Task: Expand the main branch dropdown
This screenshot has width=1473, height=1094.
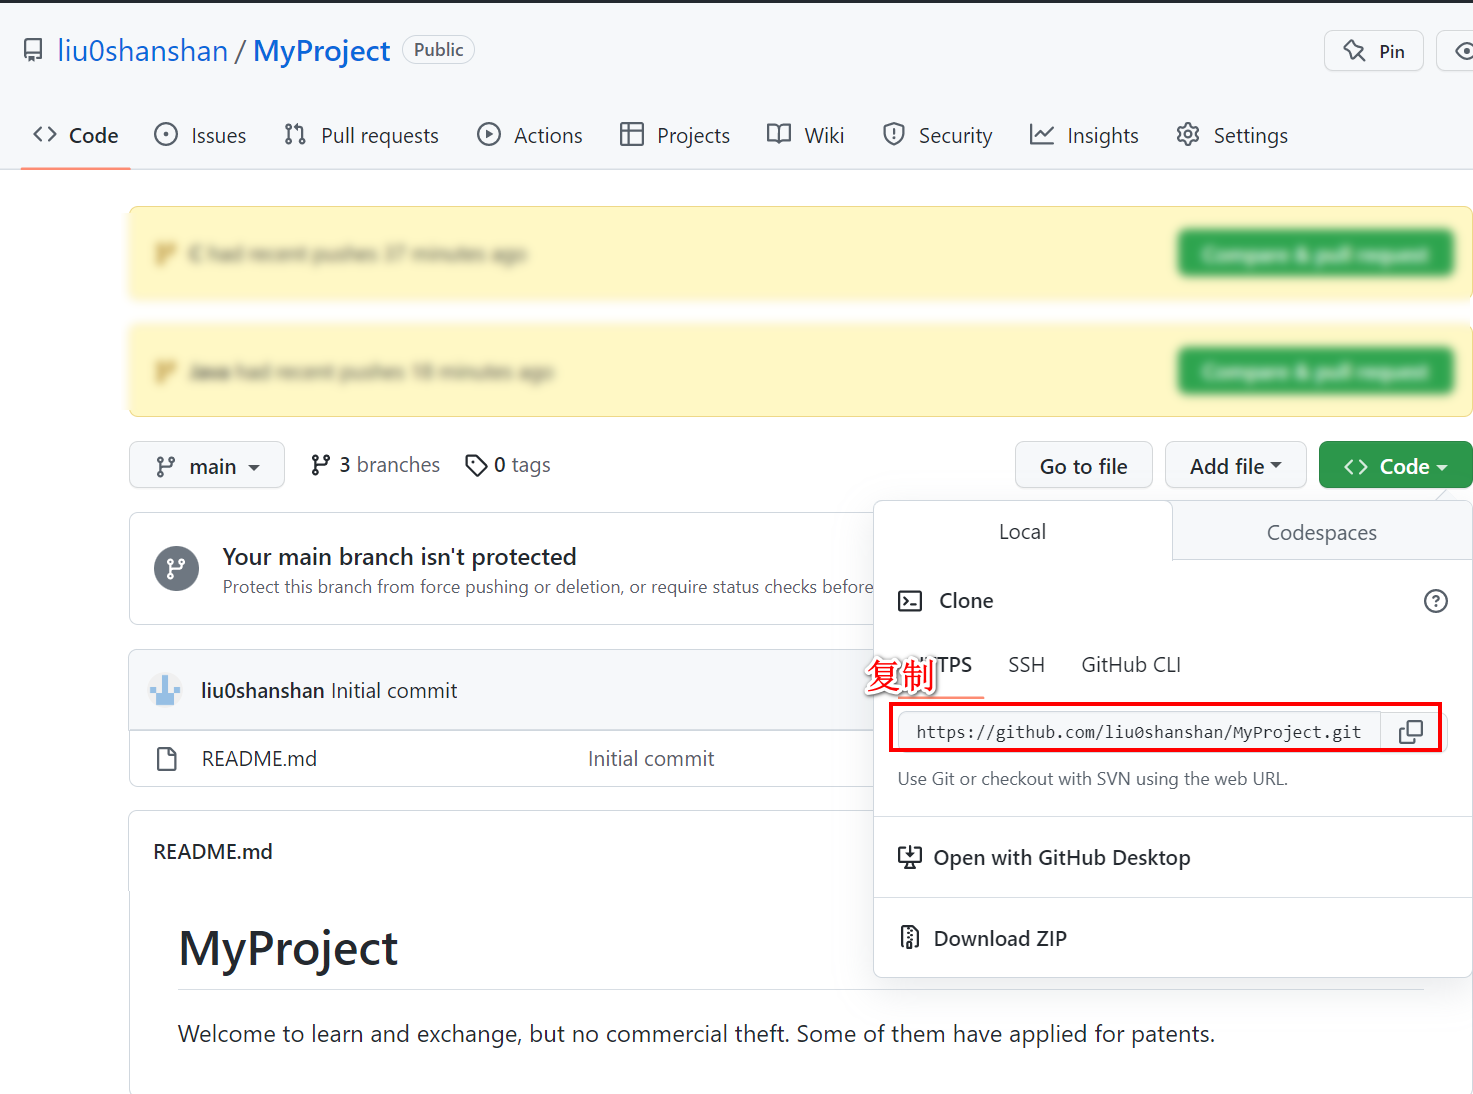Action: coord(207,465)
